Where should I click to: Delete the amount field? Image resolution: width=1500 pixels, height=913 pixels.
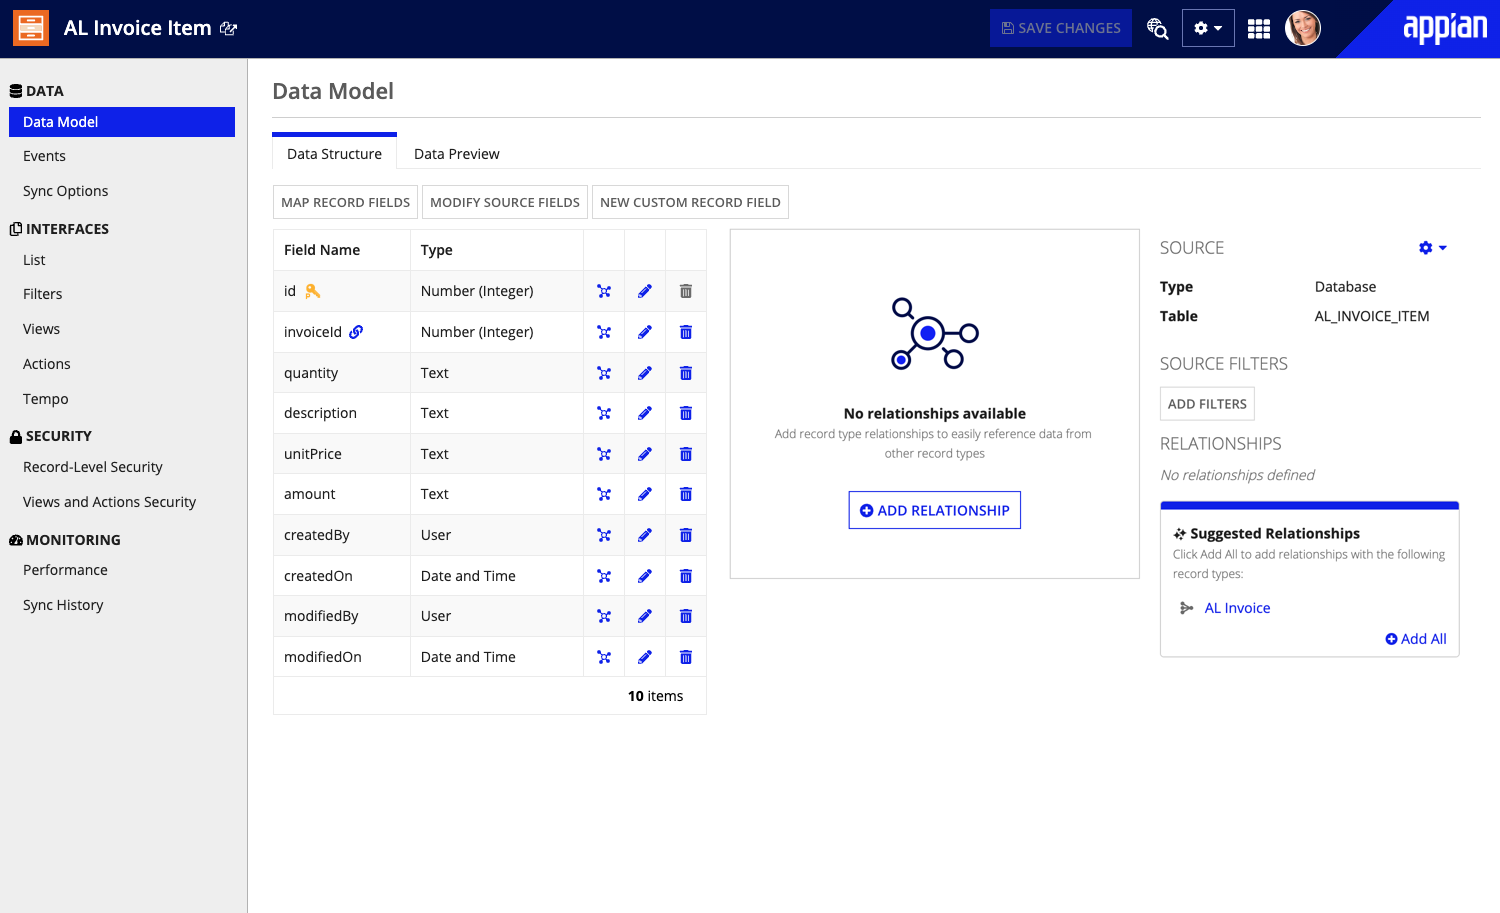(686, 494)
